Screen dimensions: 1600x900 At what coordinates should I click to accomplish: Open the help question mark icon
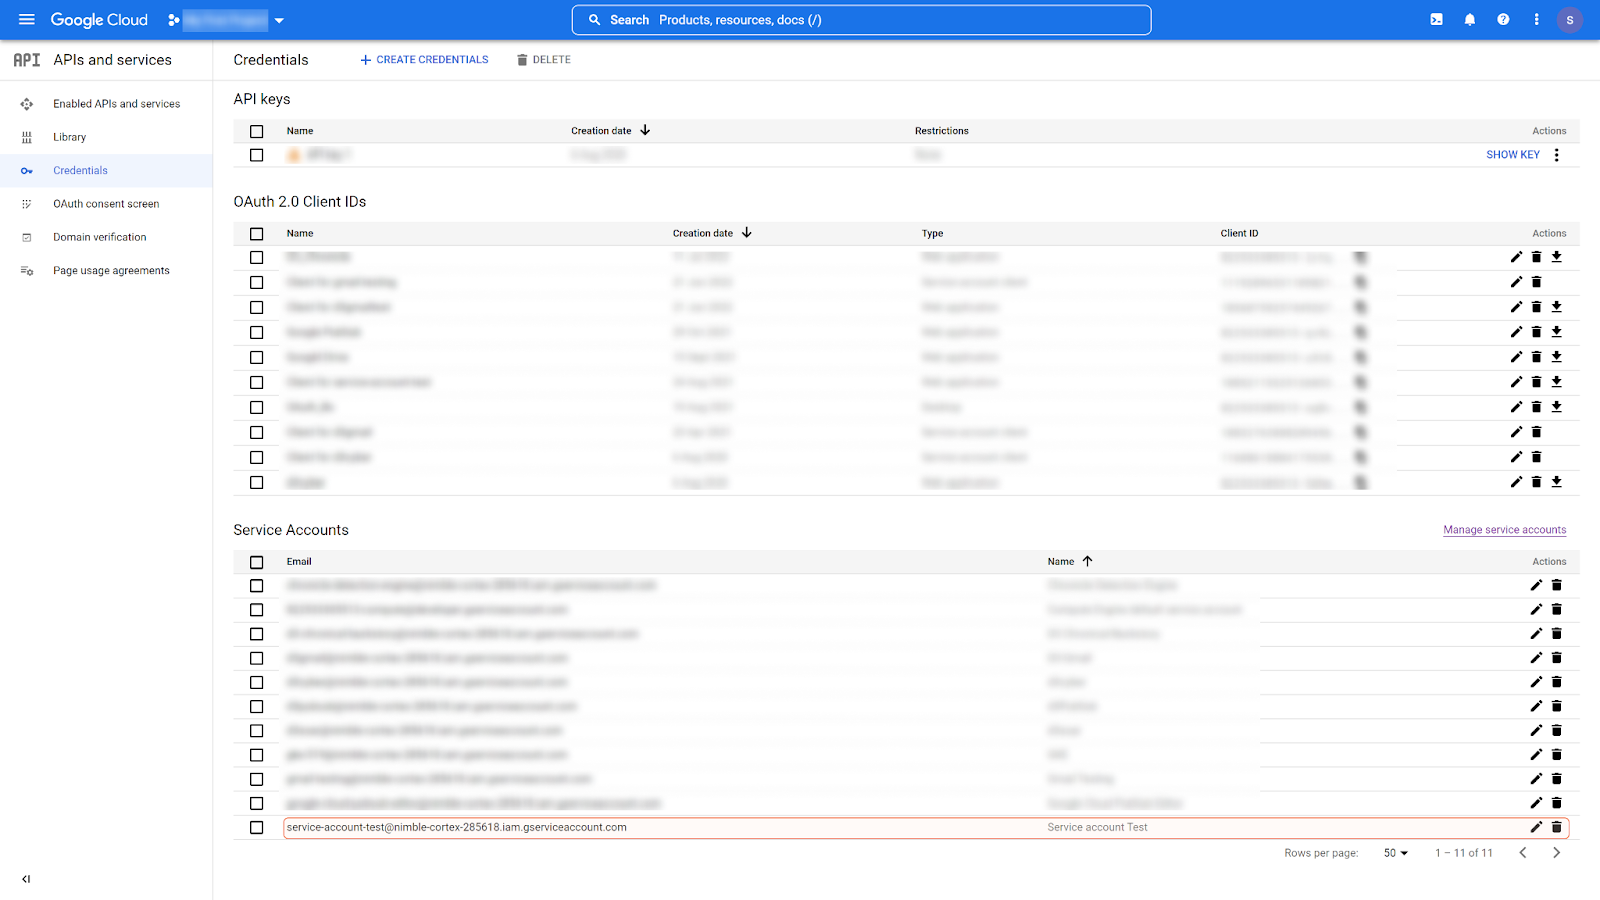(1503, 20)
